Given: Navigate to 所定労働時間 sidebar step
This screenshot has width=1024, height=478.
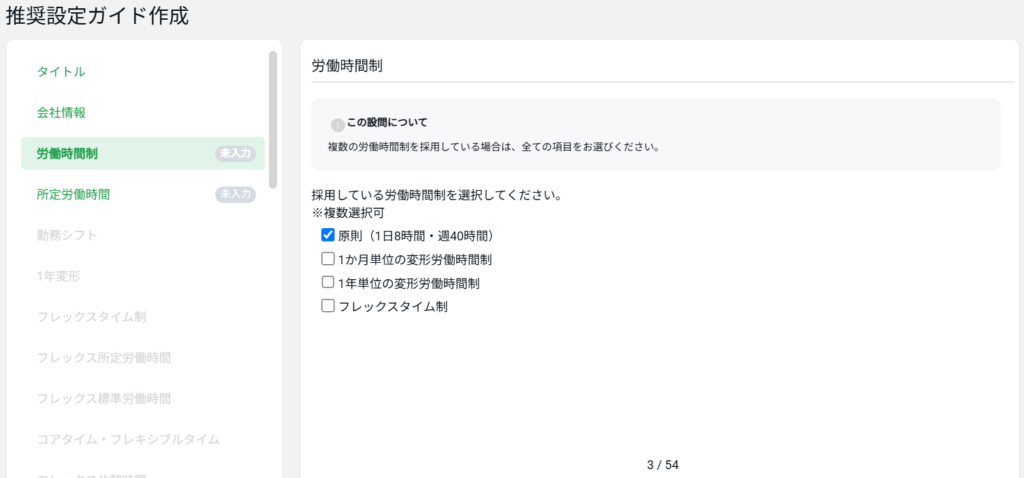Looking at the screenshot, I should 74,194.
